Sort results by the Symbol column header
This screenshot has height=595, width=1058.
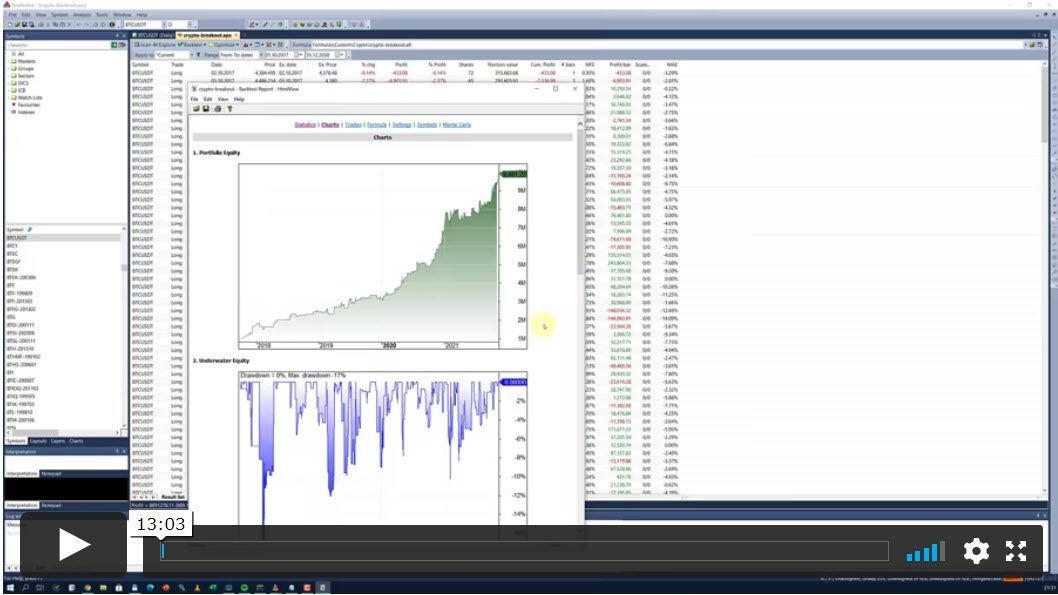[140, 65]
